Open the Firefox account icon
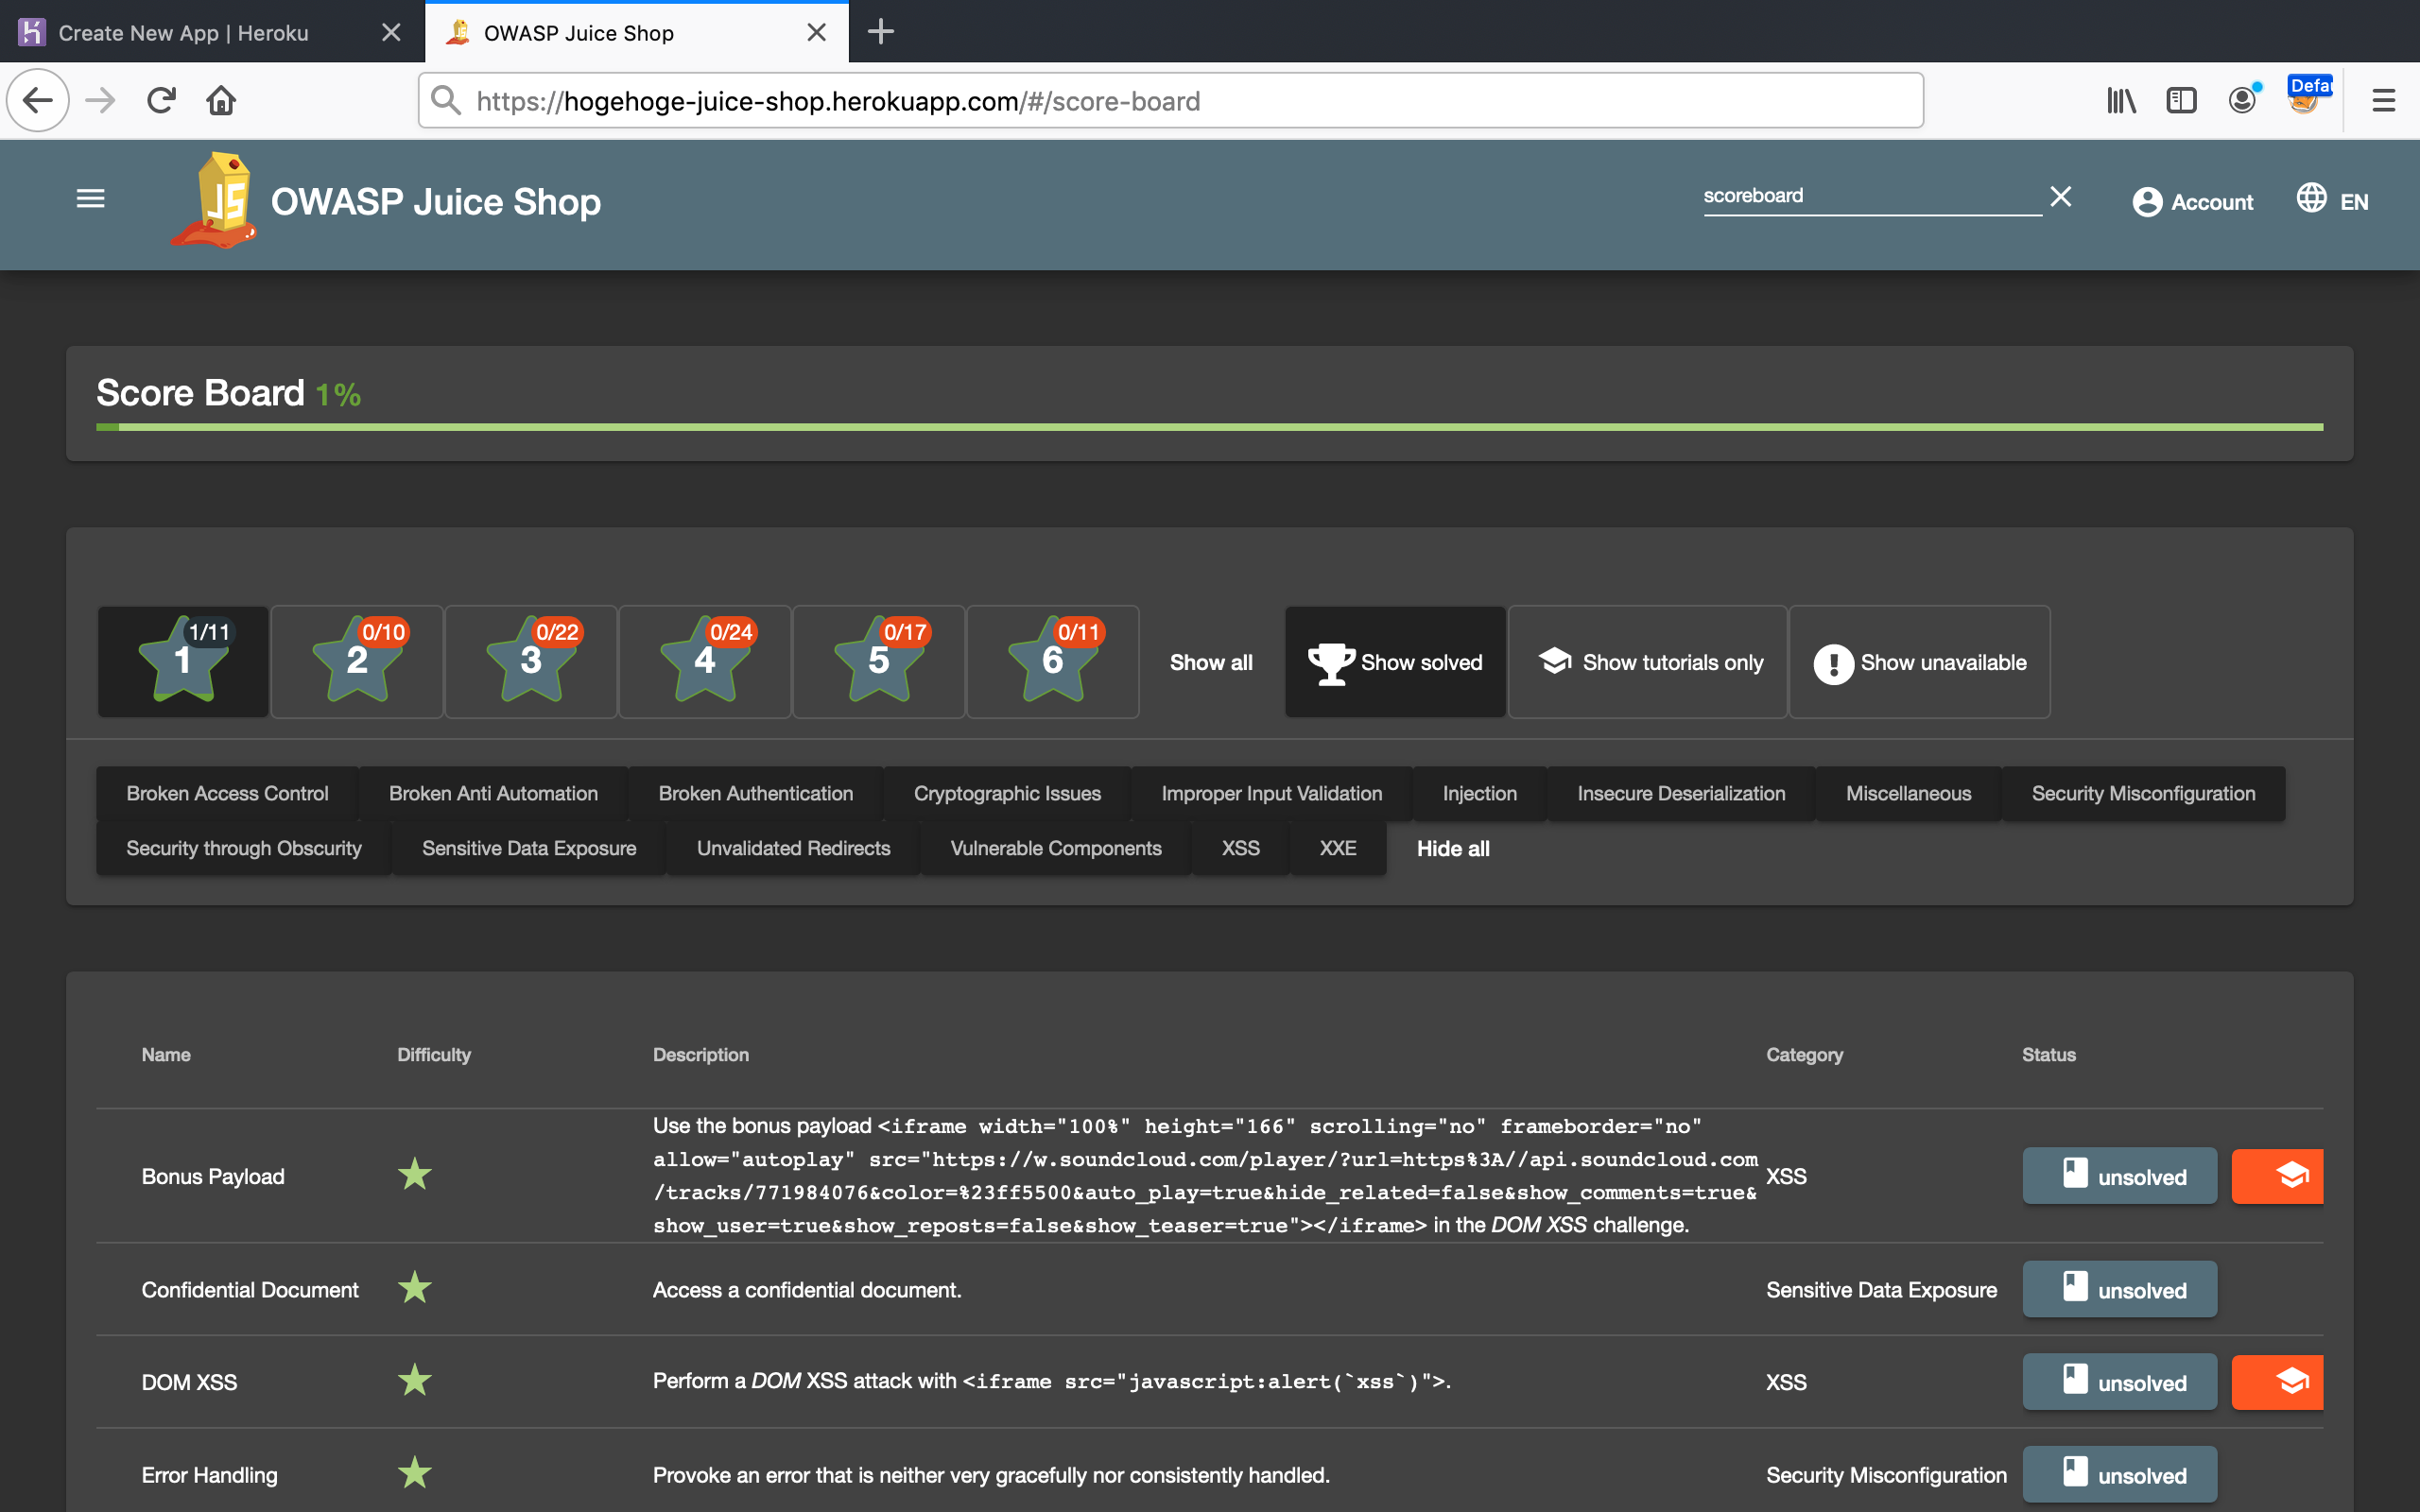This screenshot has width=2420, height=1512. pyautogui.click(x=2242, y=100)
